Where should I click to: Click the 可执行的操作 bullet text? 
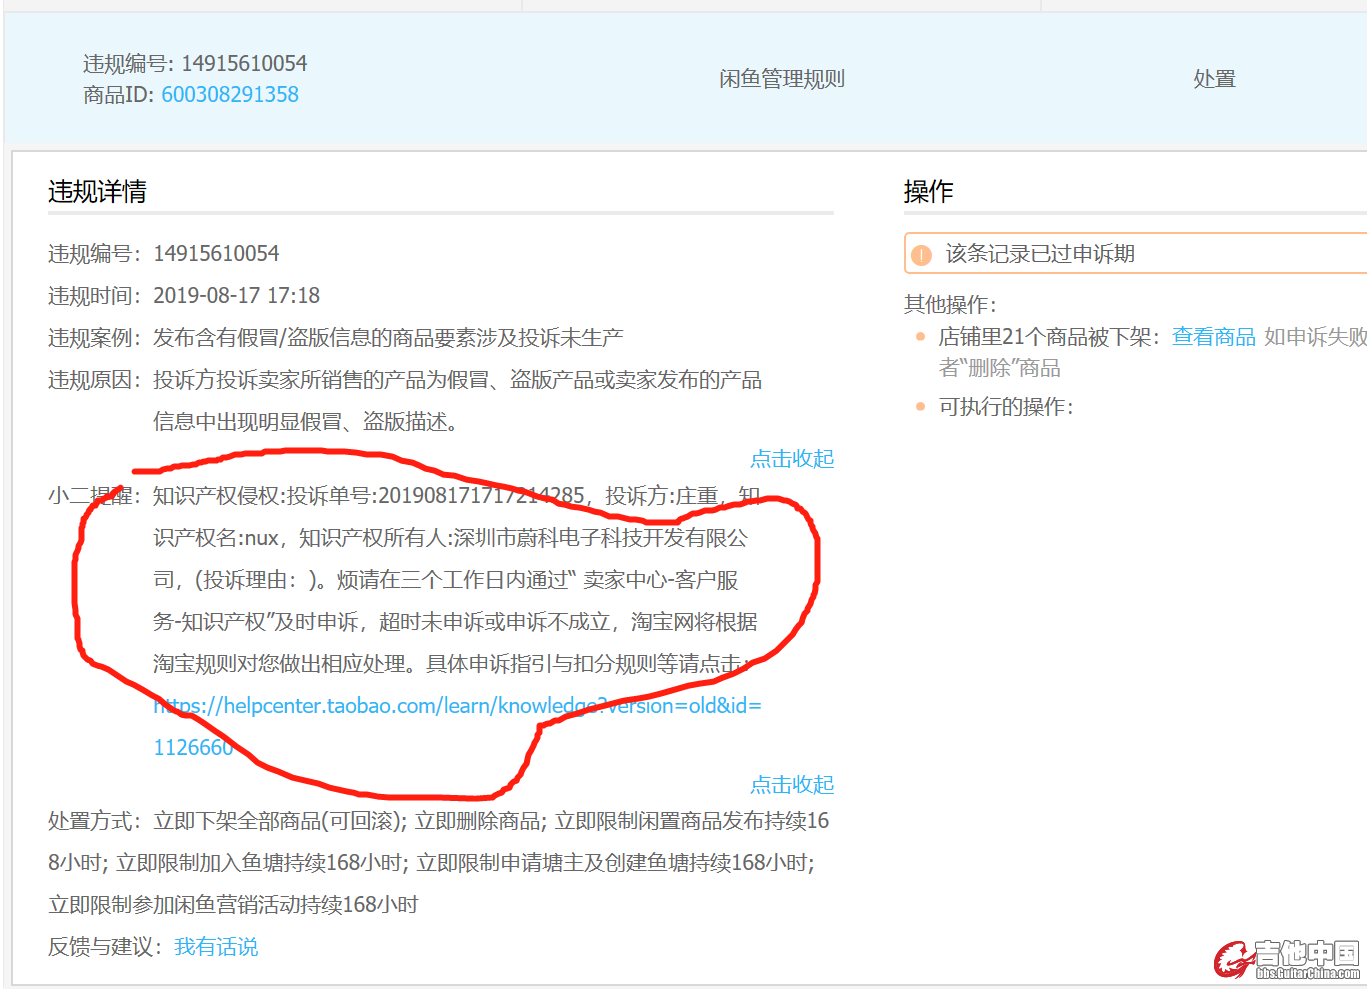pyautogui.click(x=1006, y=407)
